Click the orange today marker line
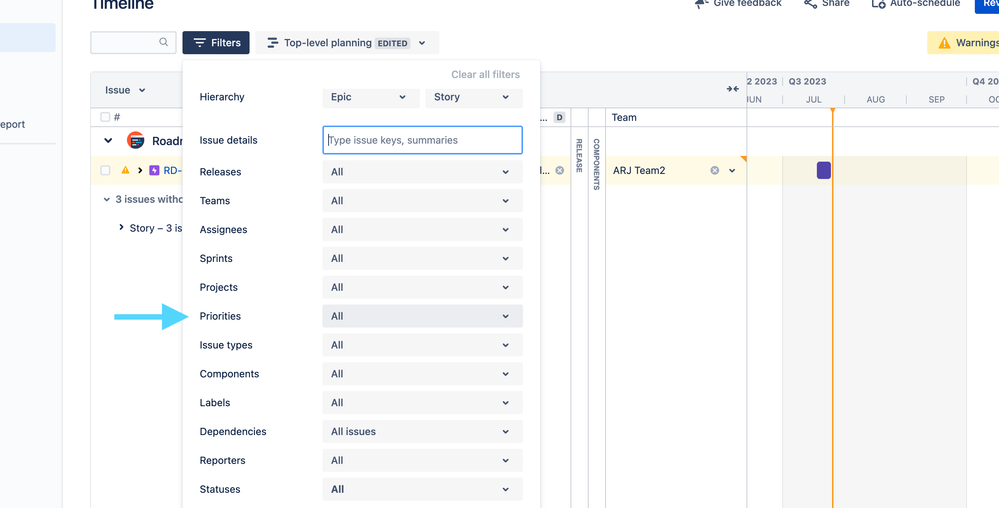Image resolution: width=999 pixels, height=508 pixels. tap(832, 306)
